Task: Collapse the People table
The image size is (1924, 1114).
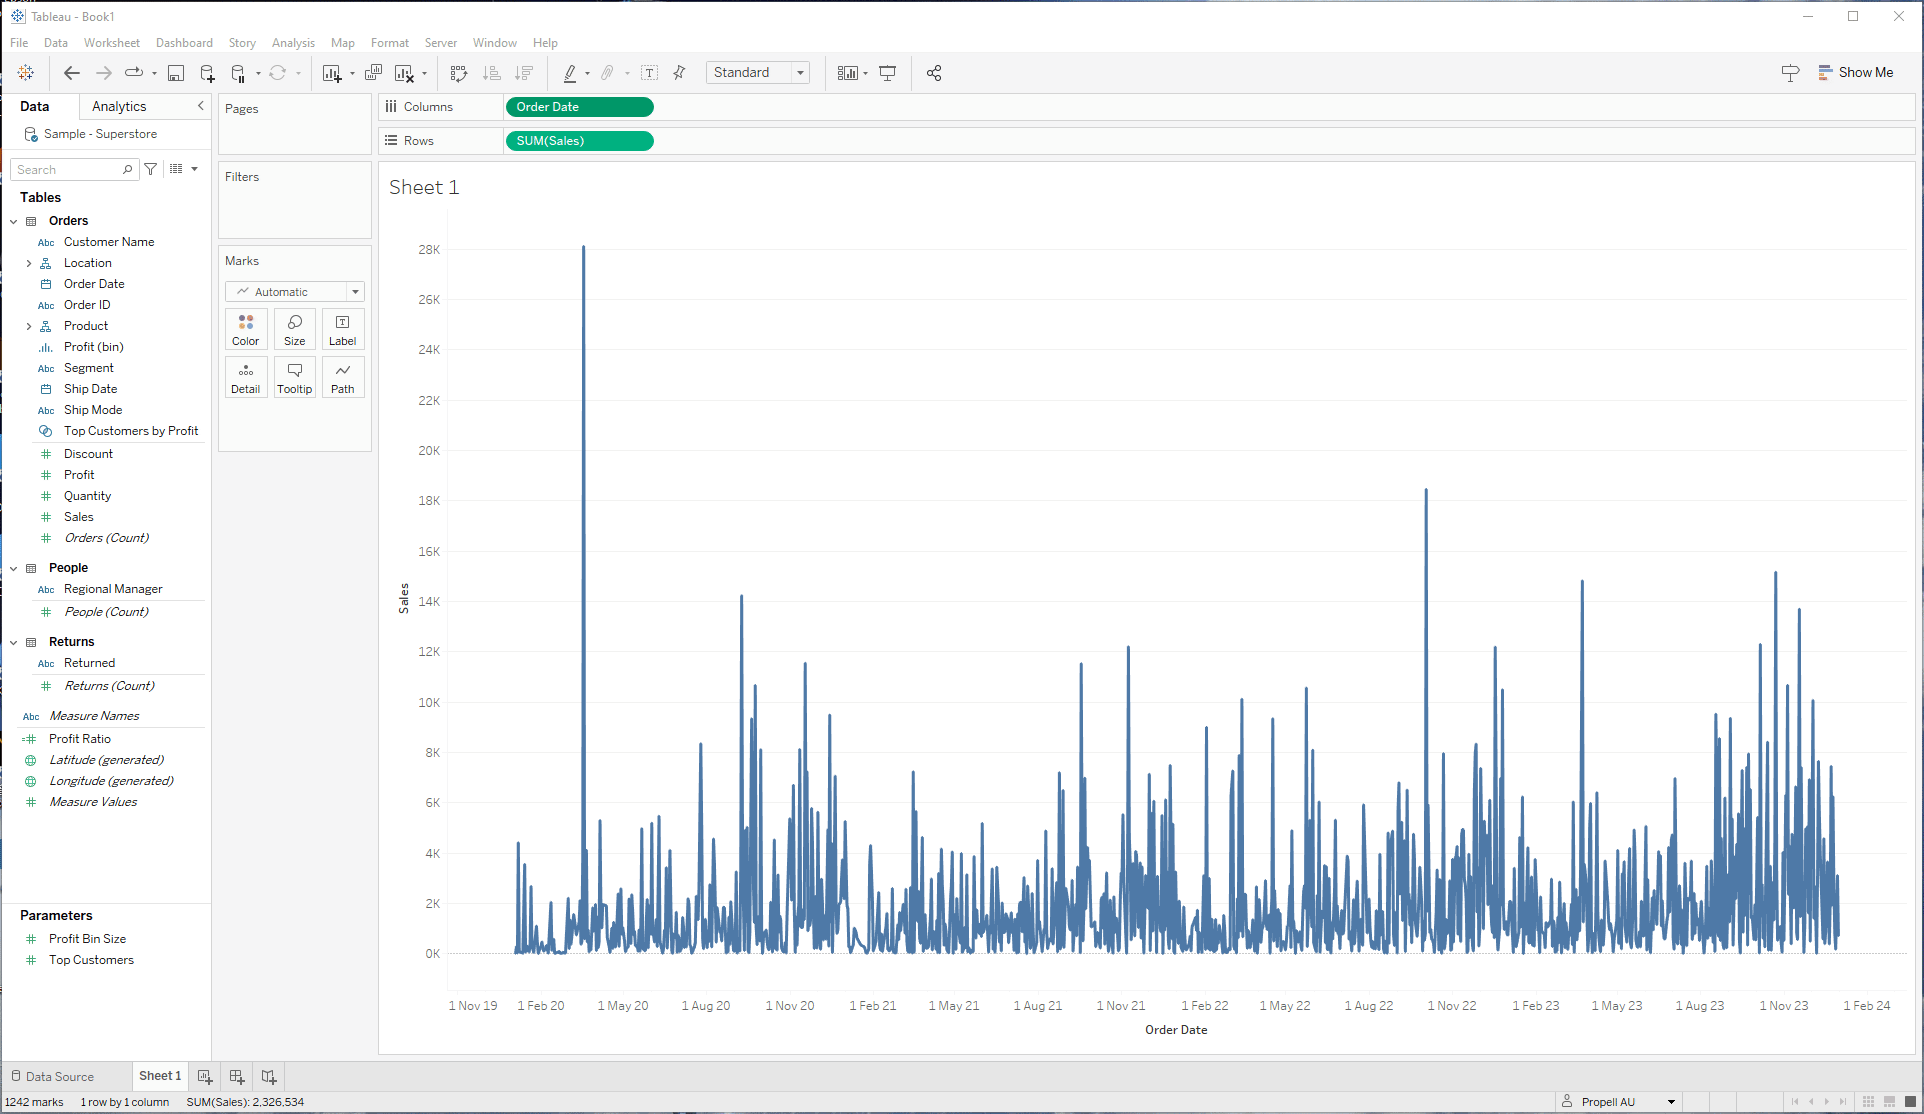Action: pyautogui.click(x=14, y=568)
